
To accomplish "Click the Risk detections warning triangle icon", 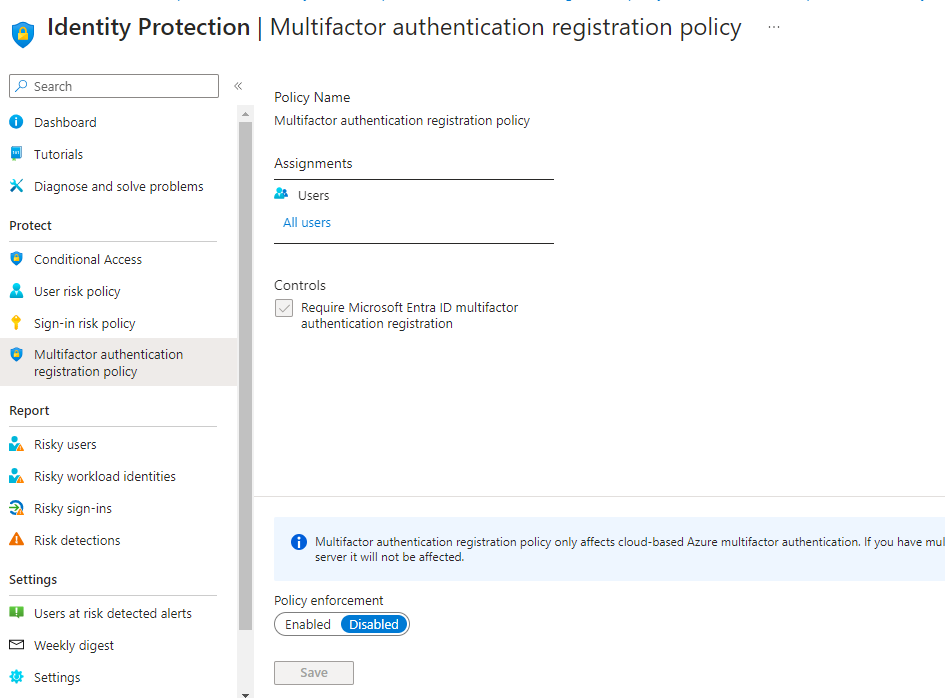I will (16, 539).
